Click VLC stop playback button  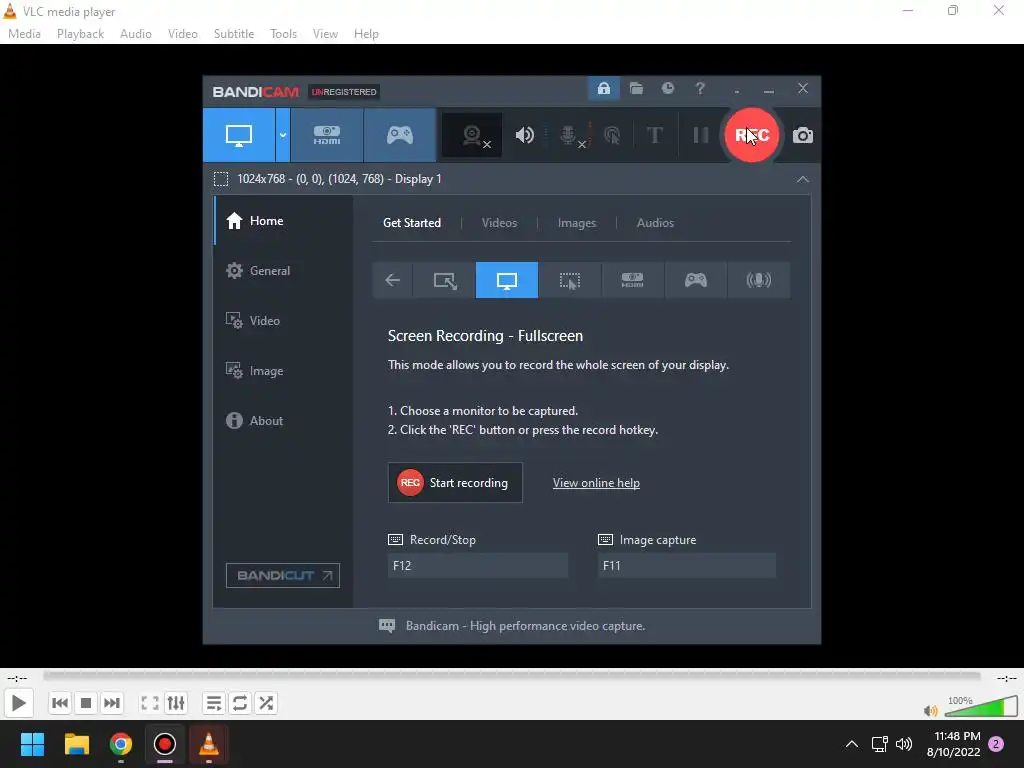pyautogui.click(x=86, y=703)
